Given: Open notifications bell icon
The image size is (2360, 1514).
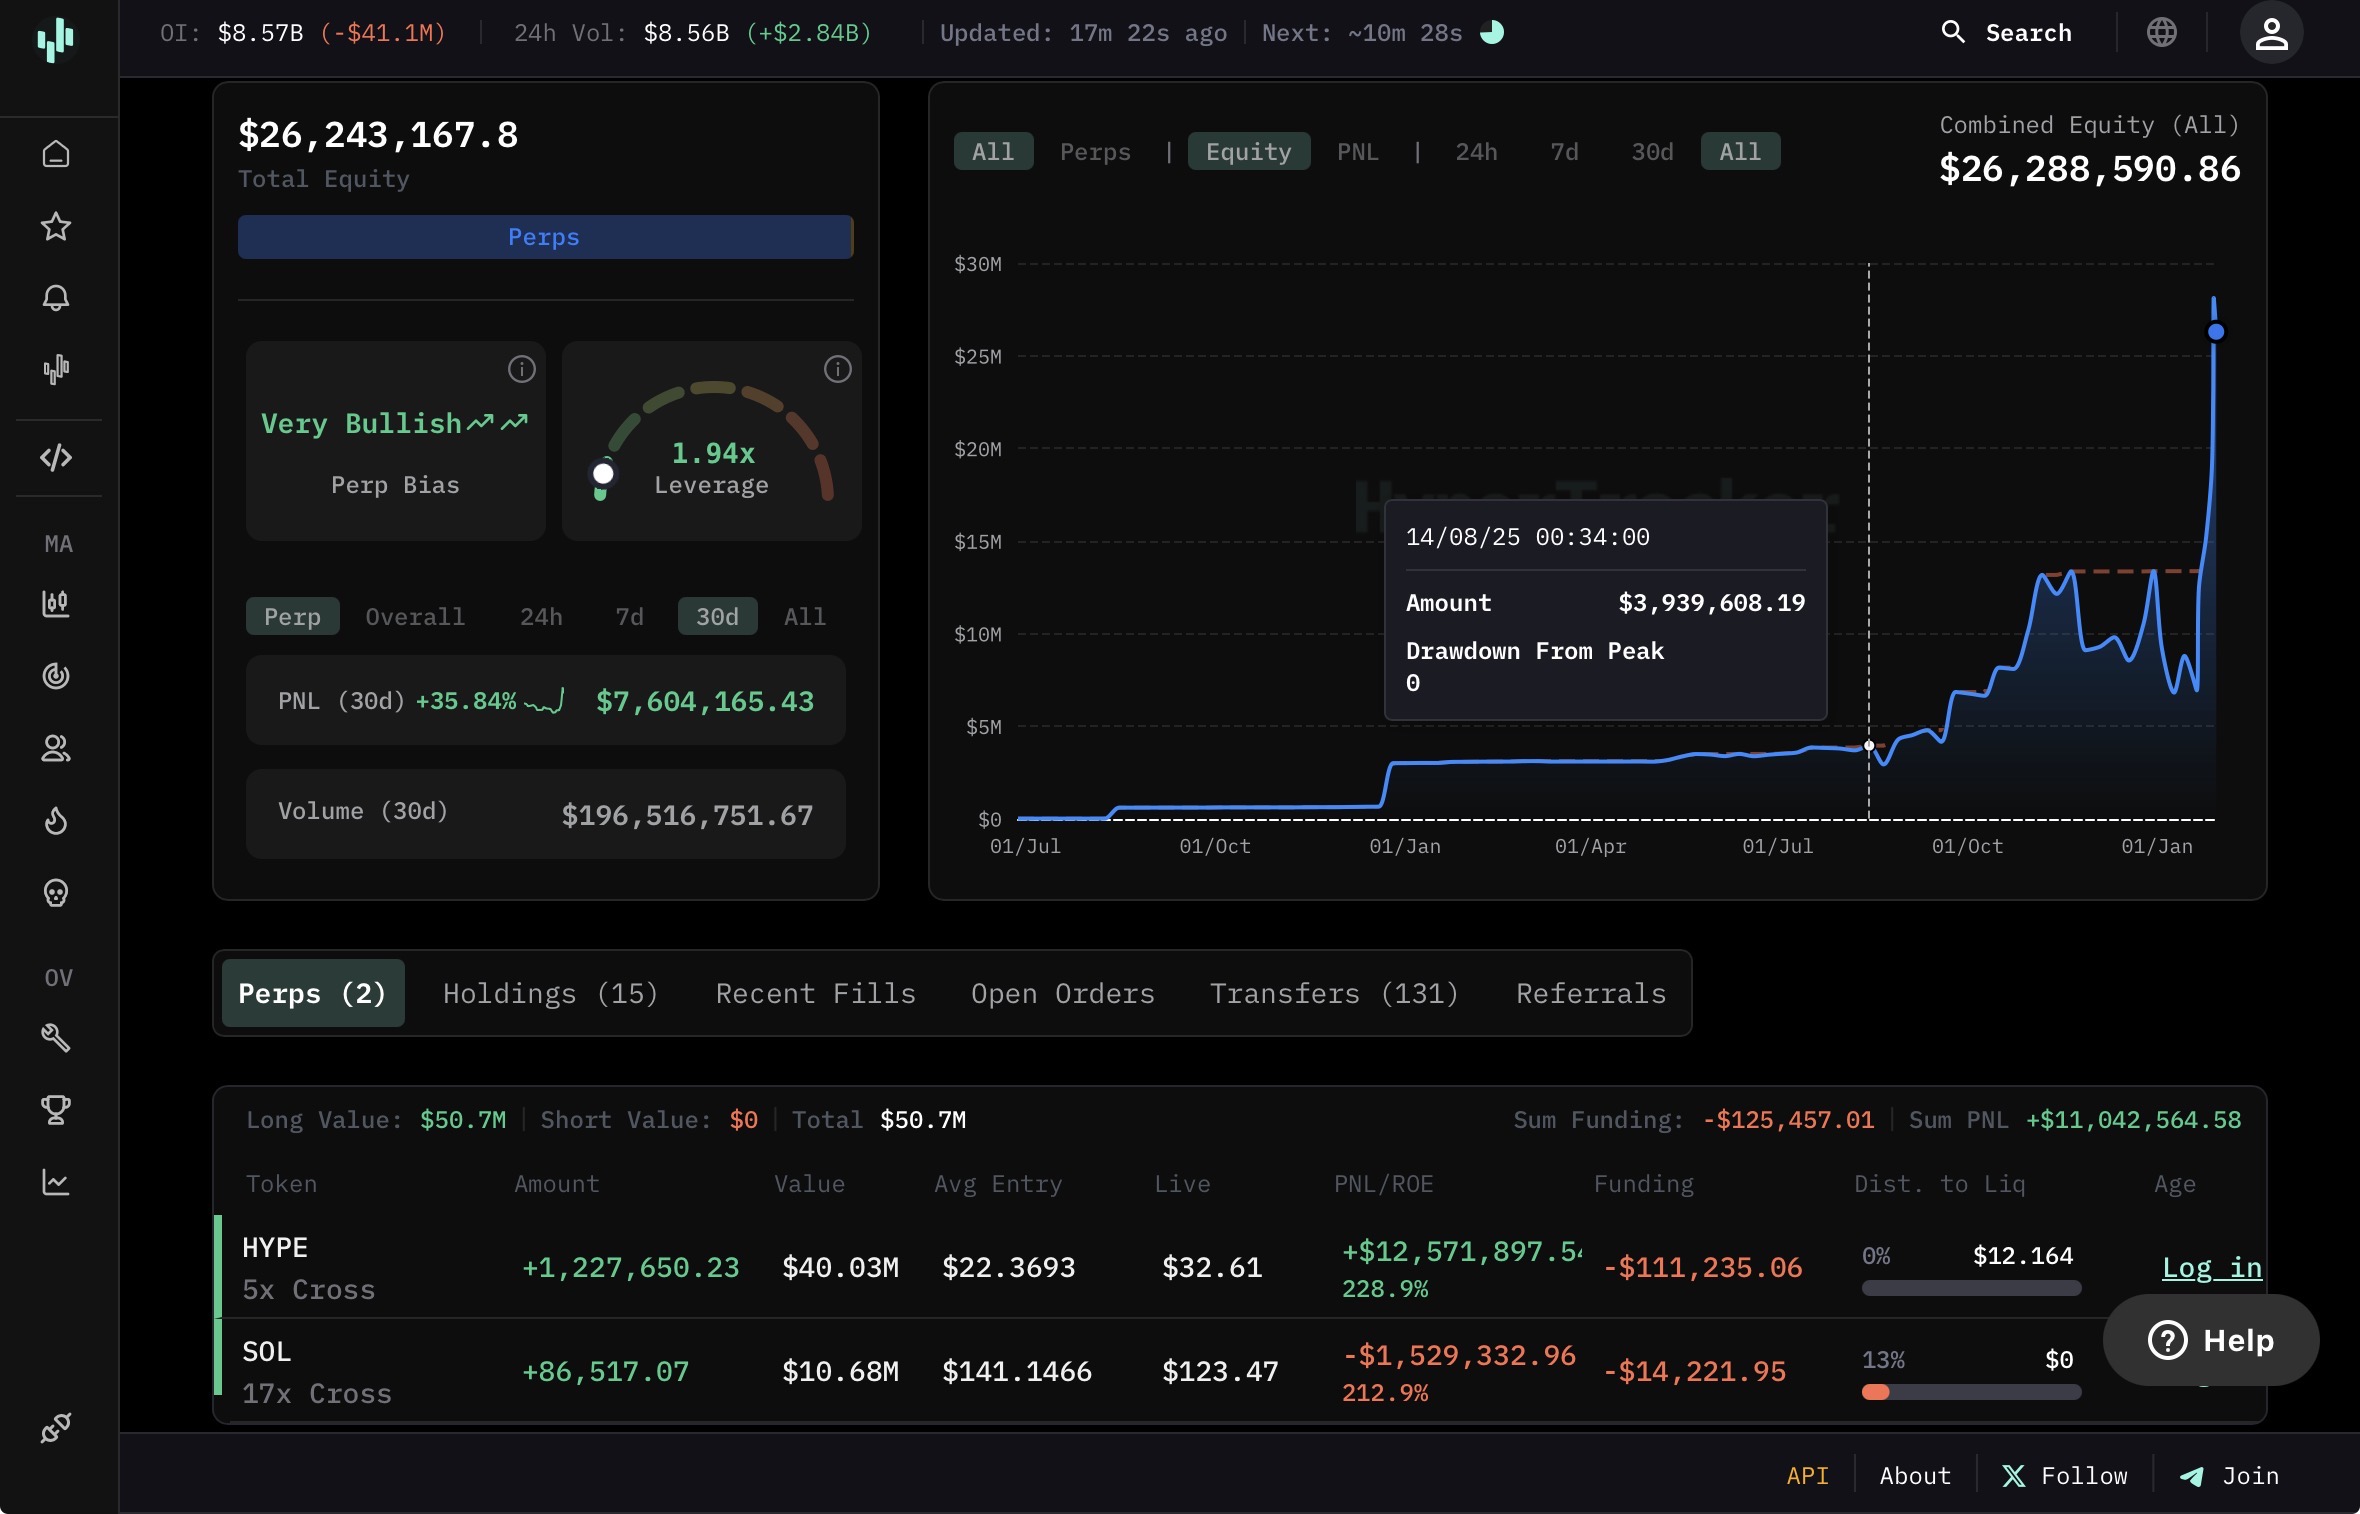Looking at the screenshot, I should click(56, 298).
